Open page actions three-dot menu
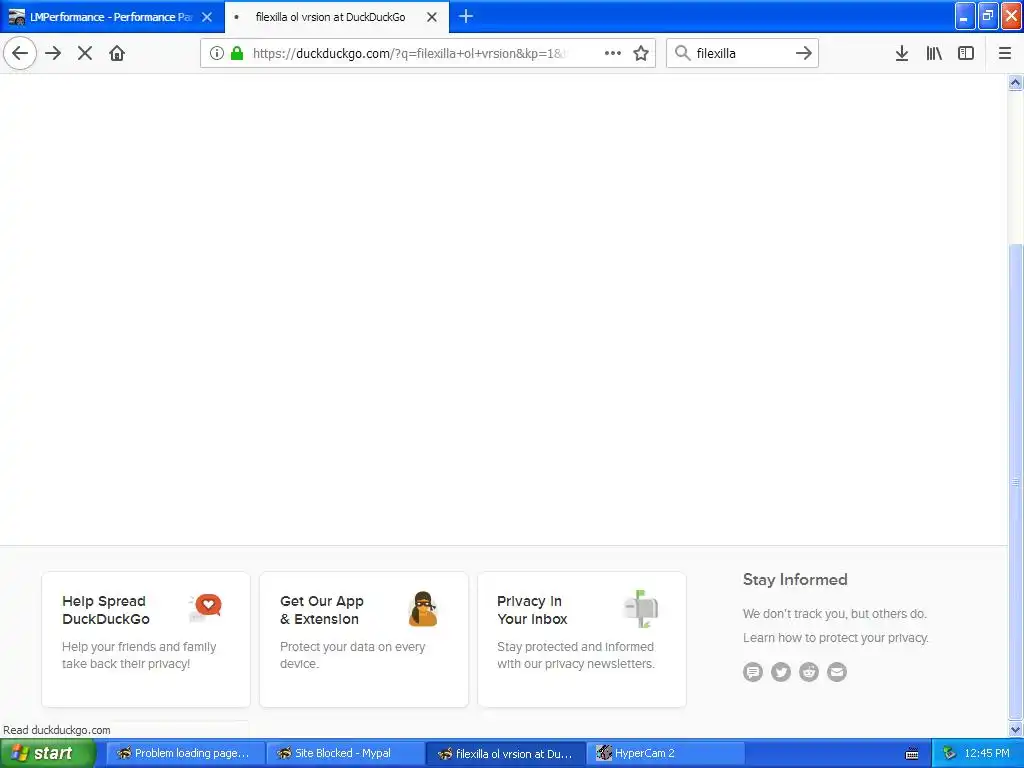Screen dimensions: 1024x768 [613, 53]
